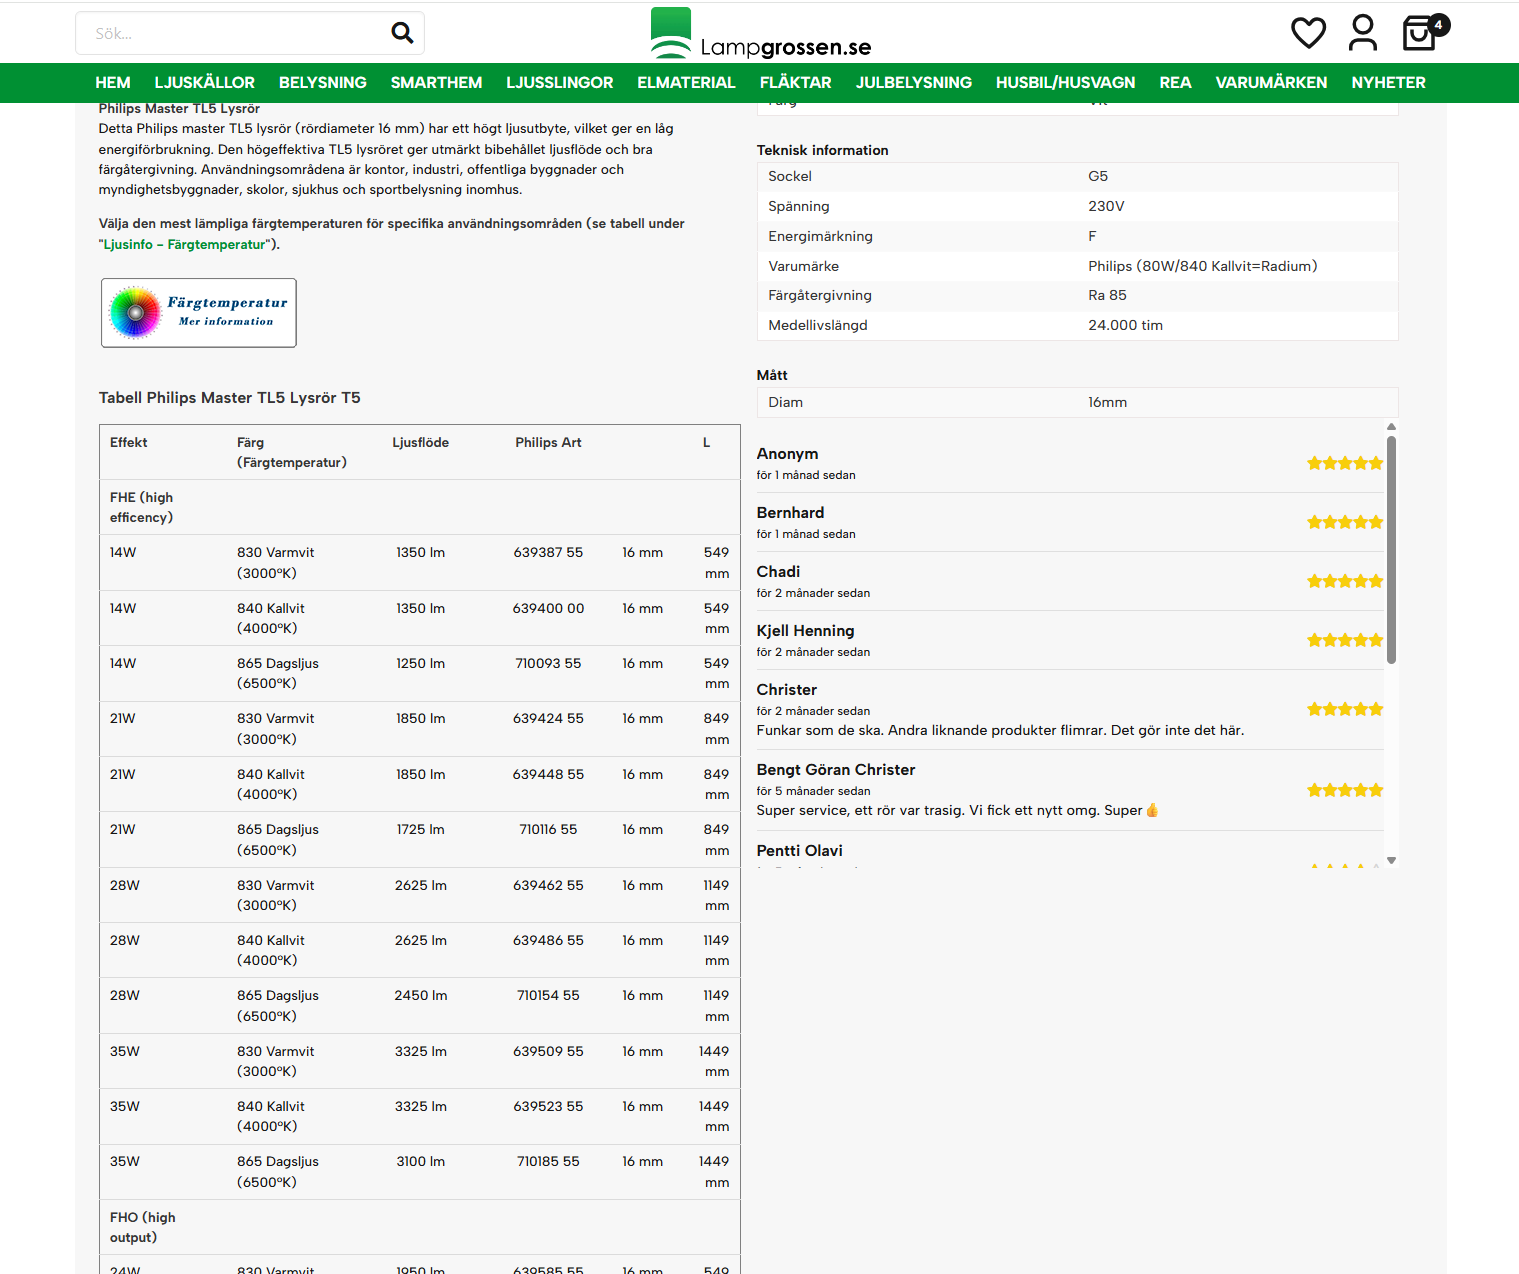The width and height of the screenshot is (1519, 1274).
Task: Click the Lampgrossen.se logo
Action: (761, 35)
